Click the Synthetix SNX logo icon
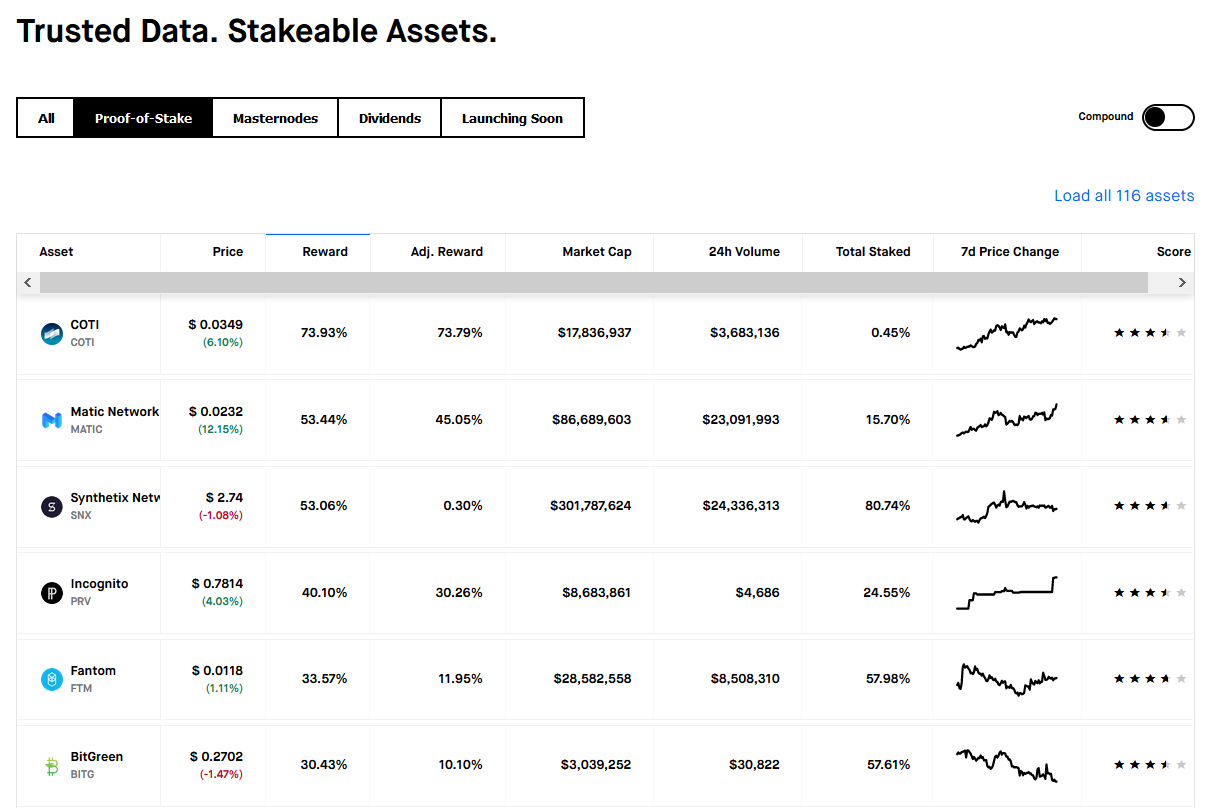The image size is (1224, 808). coord(52,507)
